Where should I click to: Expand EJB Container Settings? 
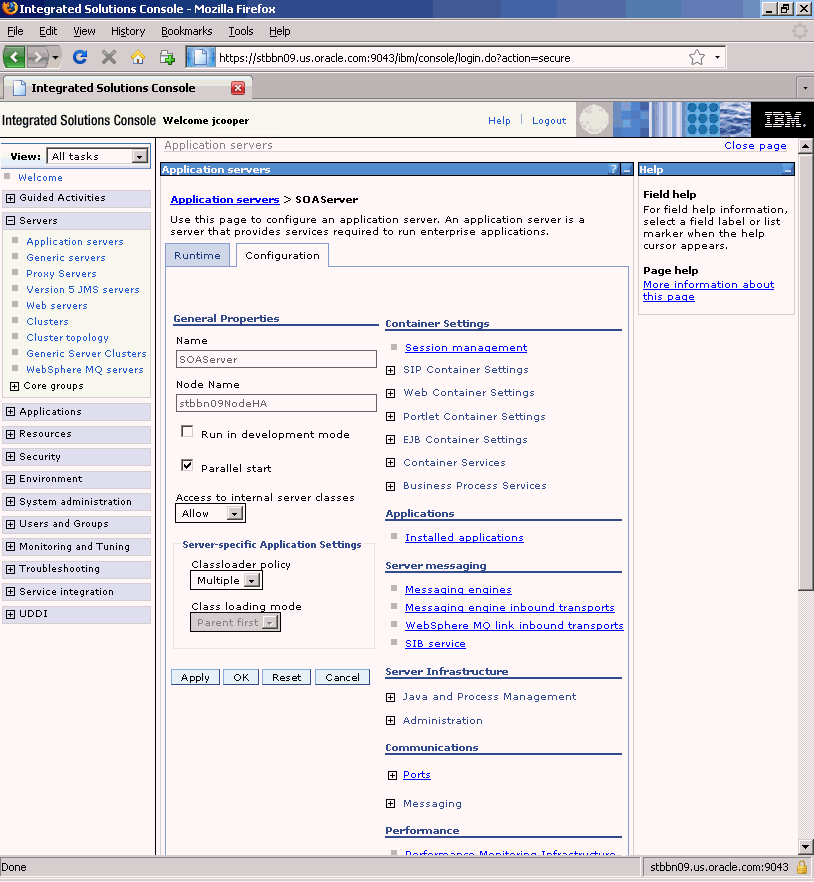pyautogui.click(x=390, y=440)
